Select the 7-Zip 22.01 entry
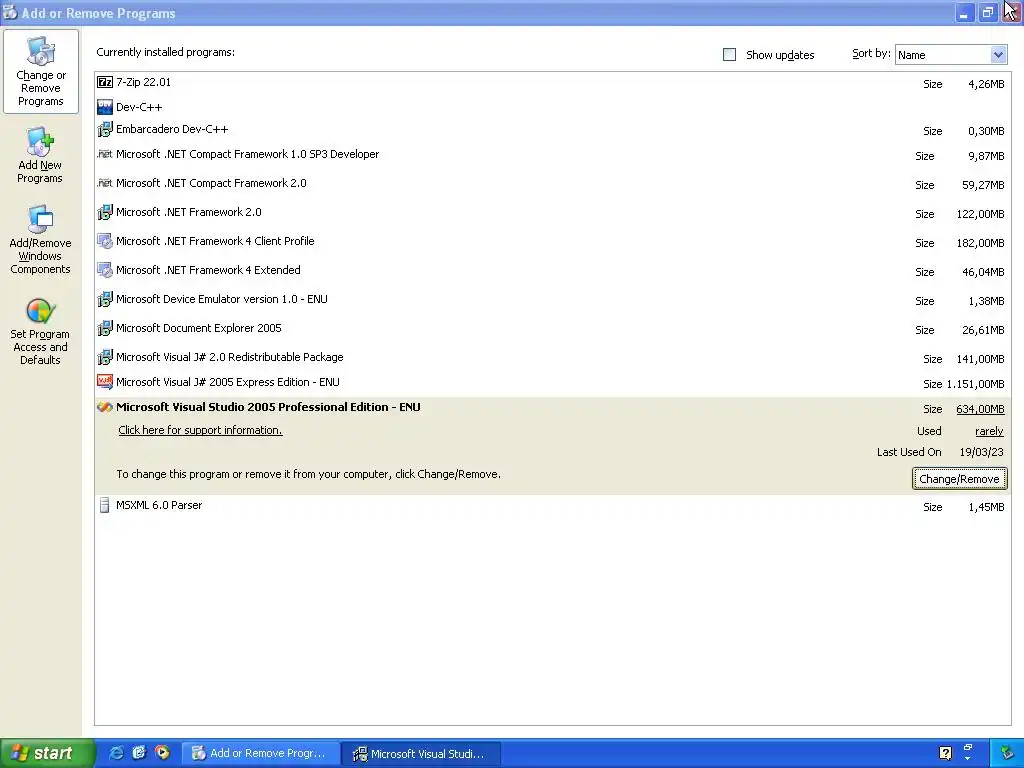 coord(552,83)
